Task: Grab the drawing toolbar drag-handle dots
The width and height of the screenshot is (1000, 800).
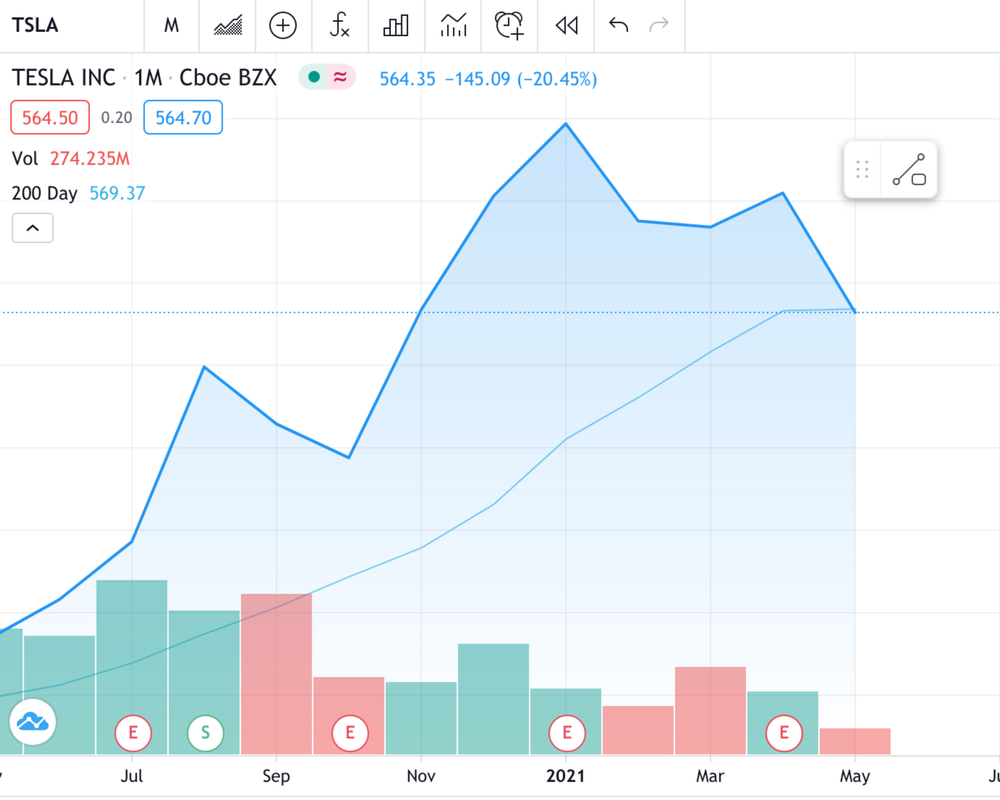Action: (862, 170)
